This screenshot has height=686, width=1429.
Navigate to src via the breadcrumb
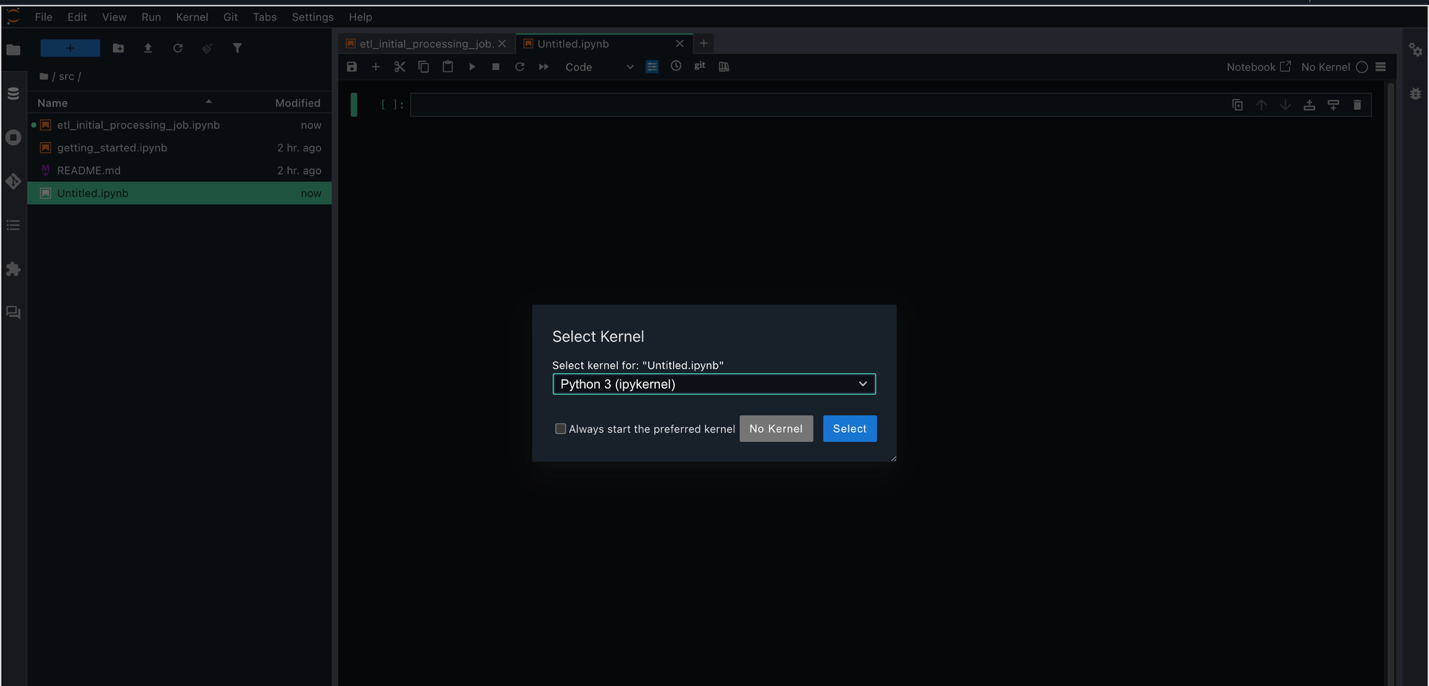66,76
